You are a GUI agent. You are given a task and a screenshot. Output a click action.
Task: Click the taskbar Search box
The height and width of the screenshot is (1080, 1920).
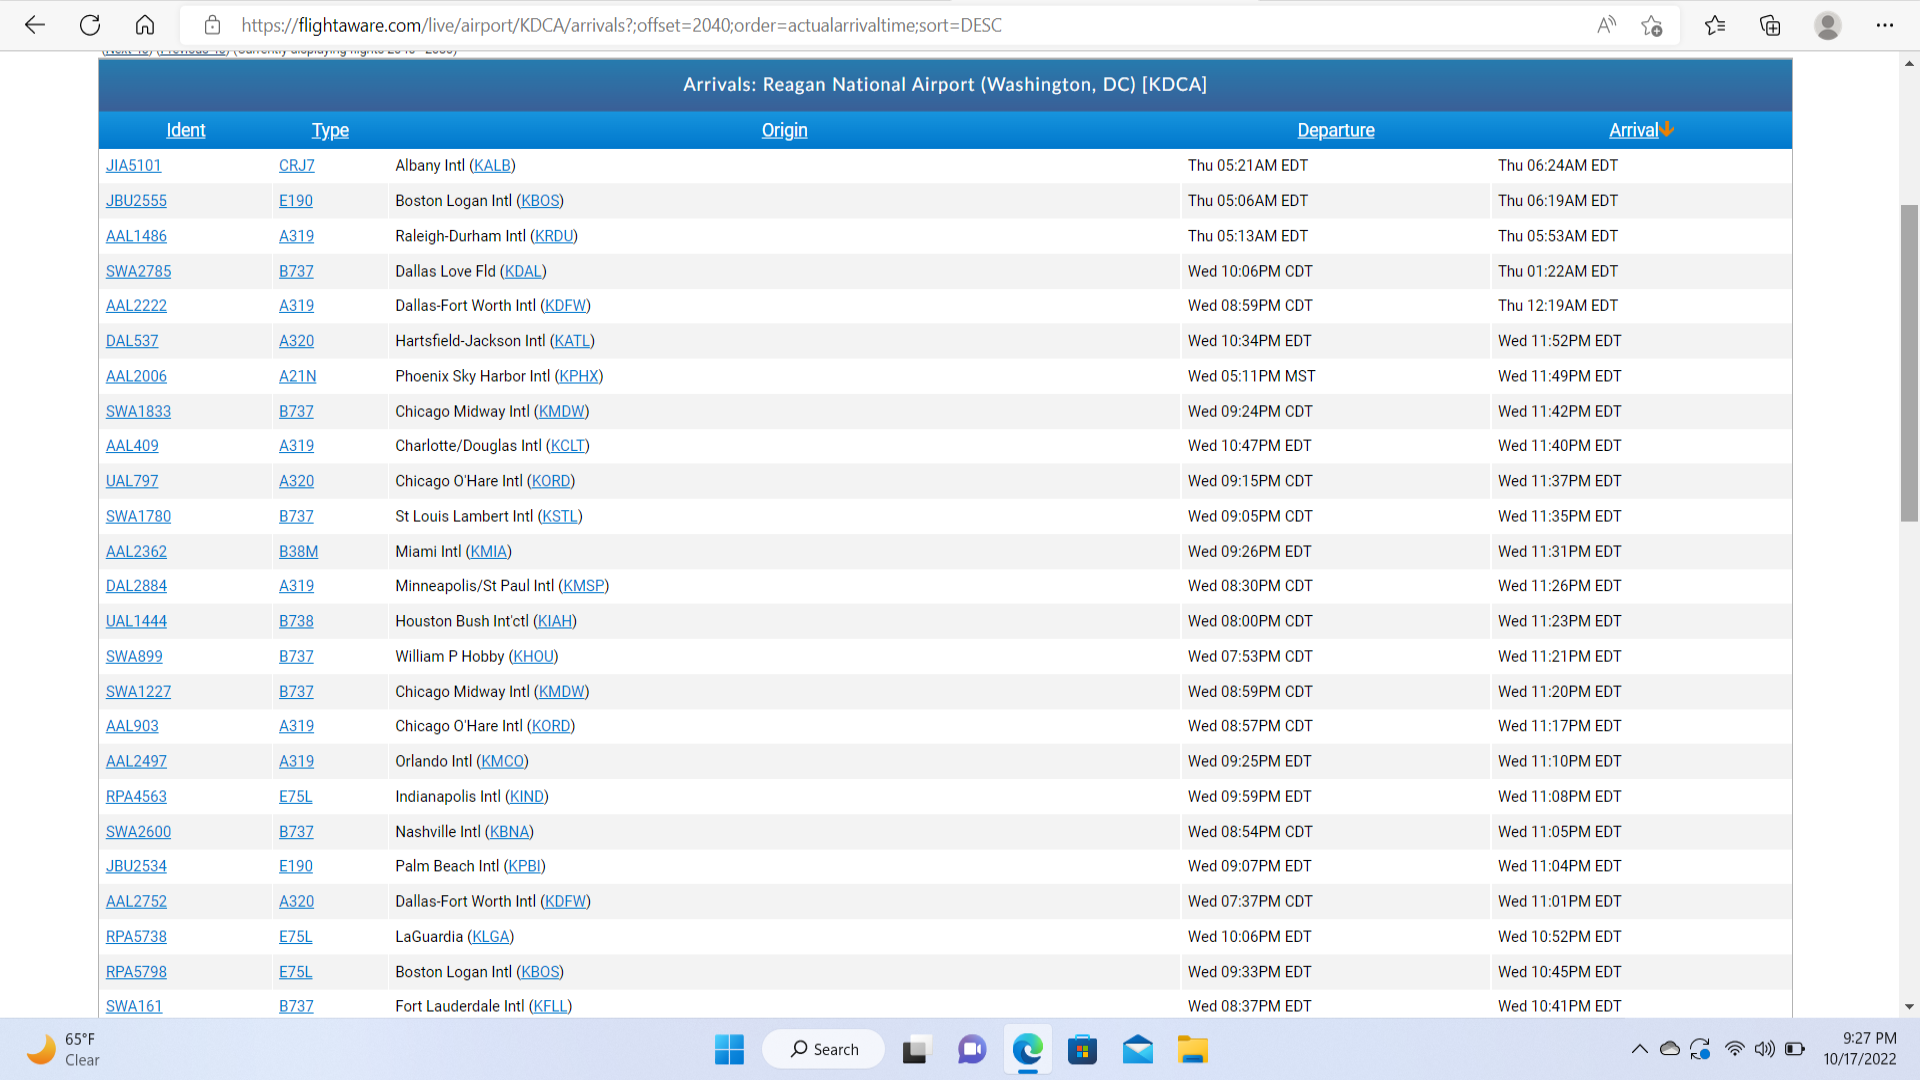tap(824, 1049)
